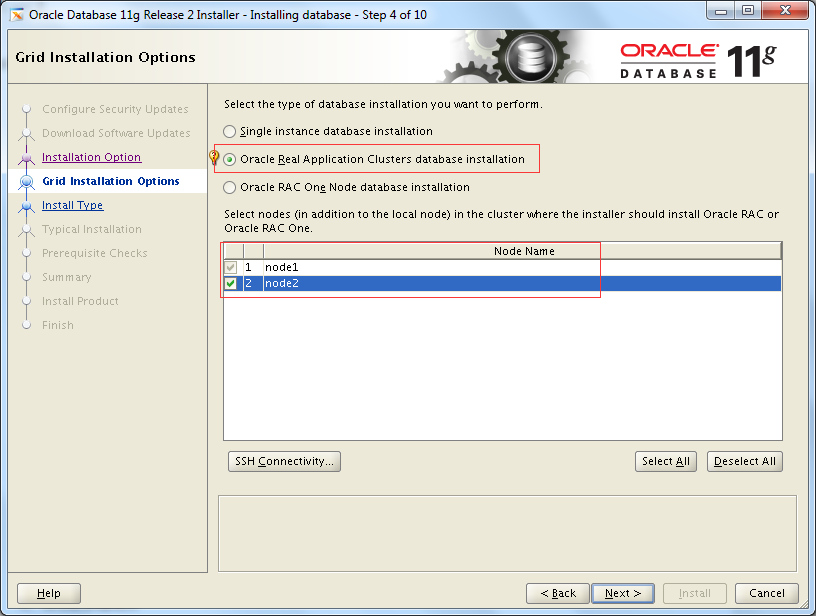This screenshot has width=816, height=616.
Task: Cancel the database installation
Action: click(767, 593)
